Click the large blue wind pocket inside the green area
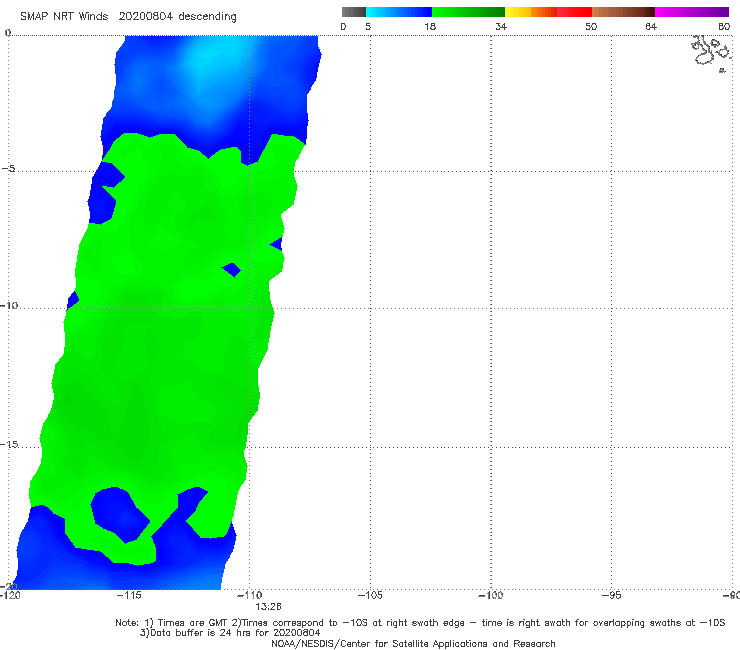Screen dimensions: 740x650 click(120, 515)
